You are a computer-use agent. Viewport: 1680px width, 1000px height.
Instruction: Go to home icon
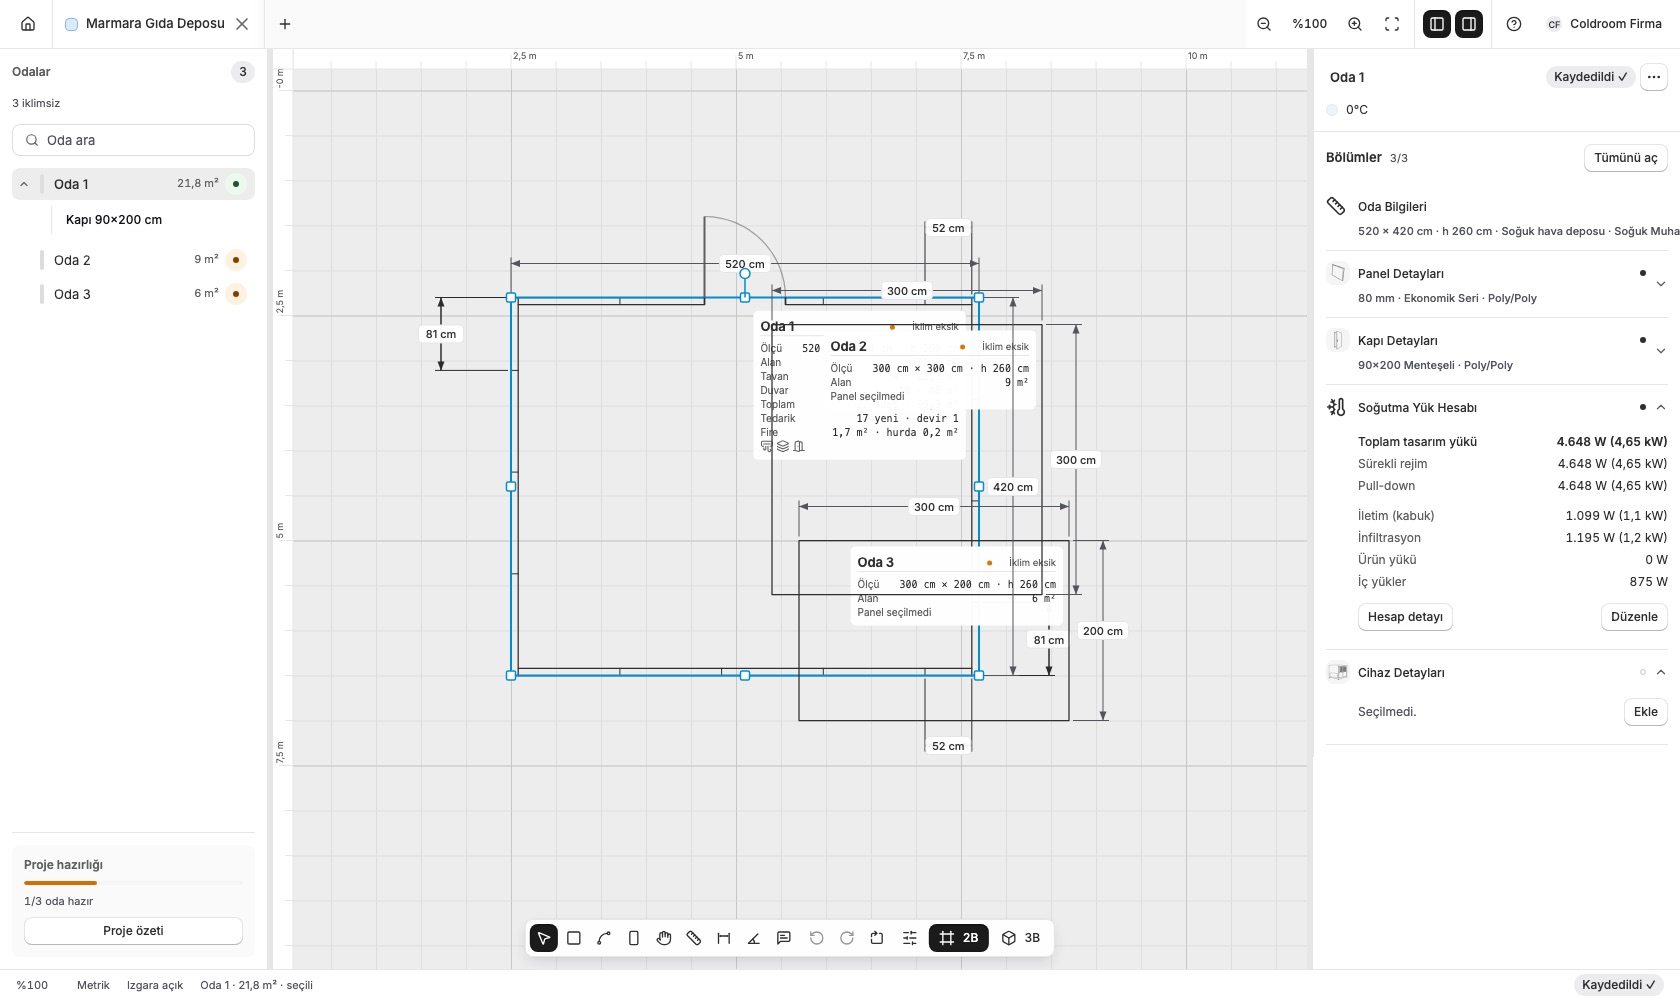click(28, 24)
